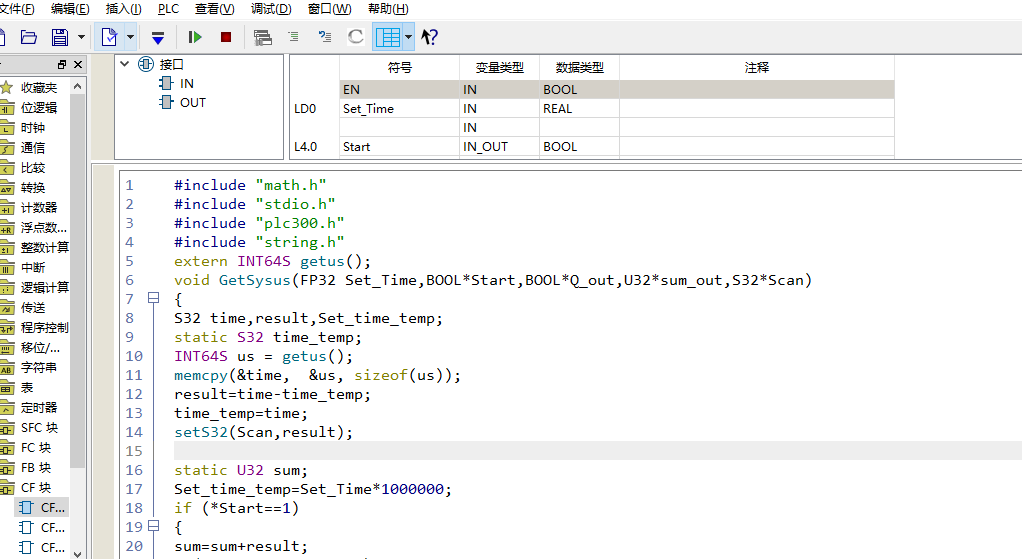Click the REAL data type cell
Image resolution: width=1022 pixels, height=559 pixels.
[579, 109]
